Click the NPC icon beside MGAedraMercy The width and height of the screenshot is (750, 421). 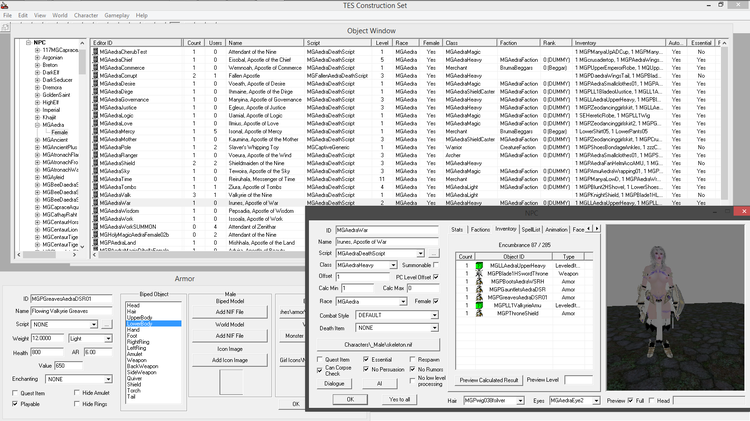[x=95, y=131]
